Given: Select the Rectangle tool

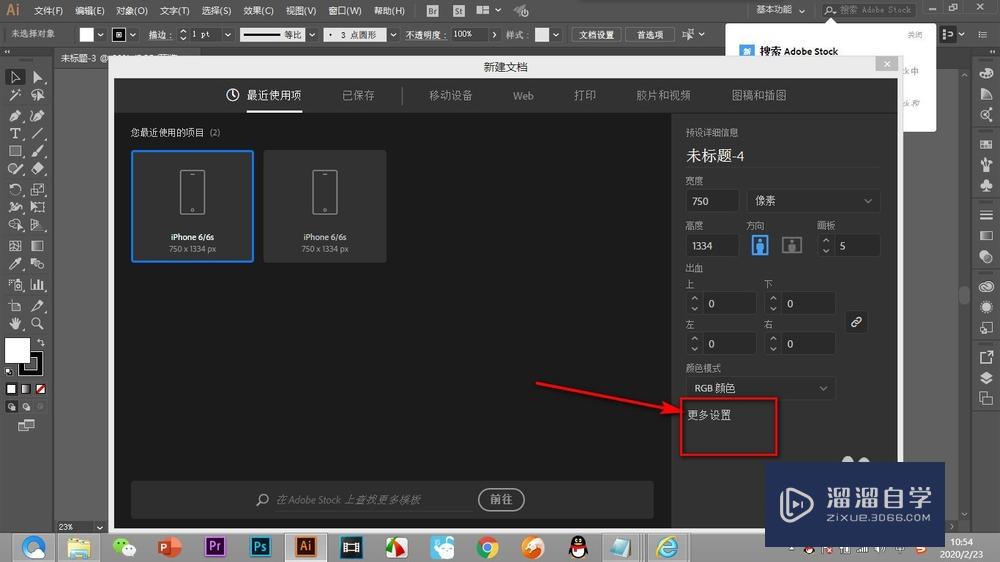Looking at the screenshot, I should pyautogui.click(x=15, y=152).
